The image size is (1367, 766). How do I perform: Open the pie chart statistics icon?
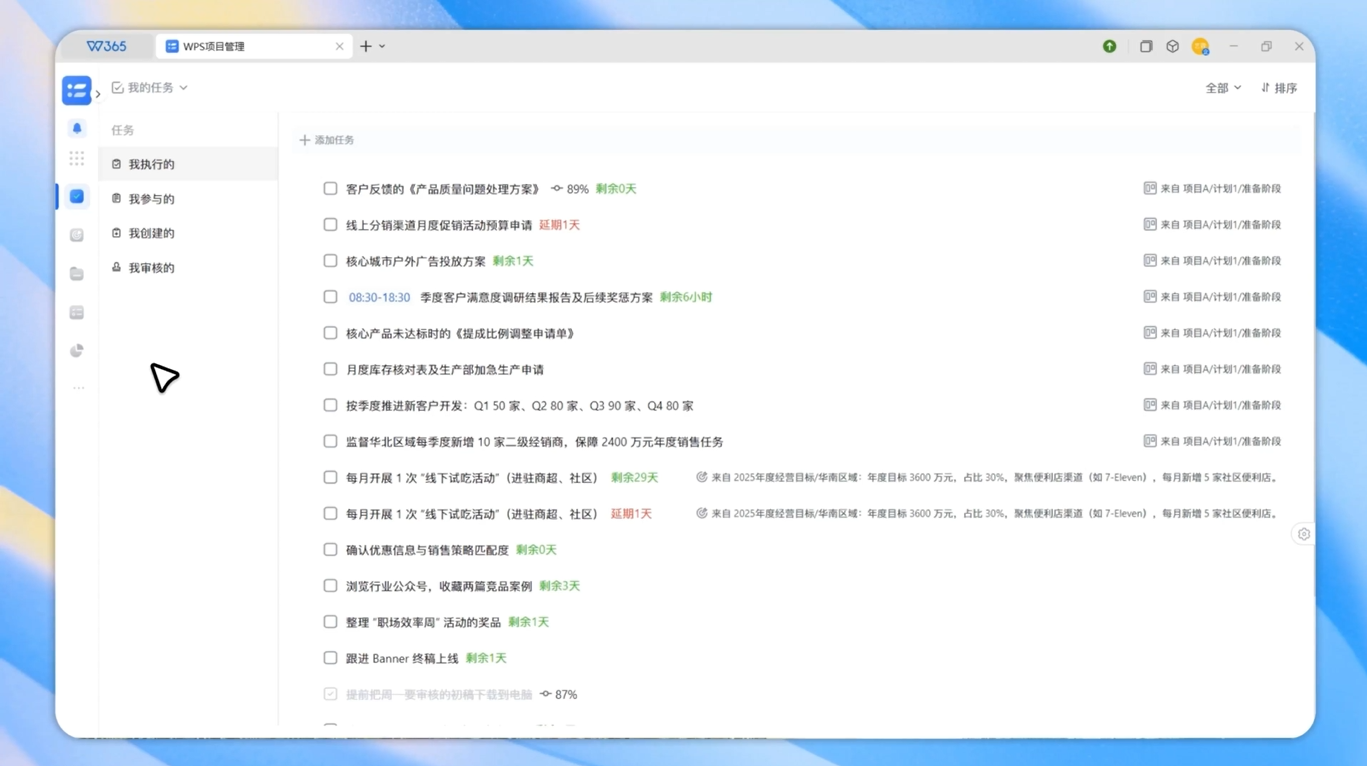coord(77,351)
